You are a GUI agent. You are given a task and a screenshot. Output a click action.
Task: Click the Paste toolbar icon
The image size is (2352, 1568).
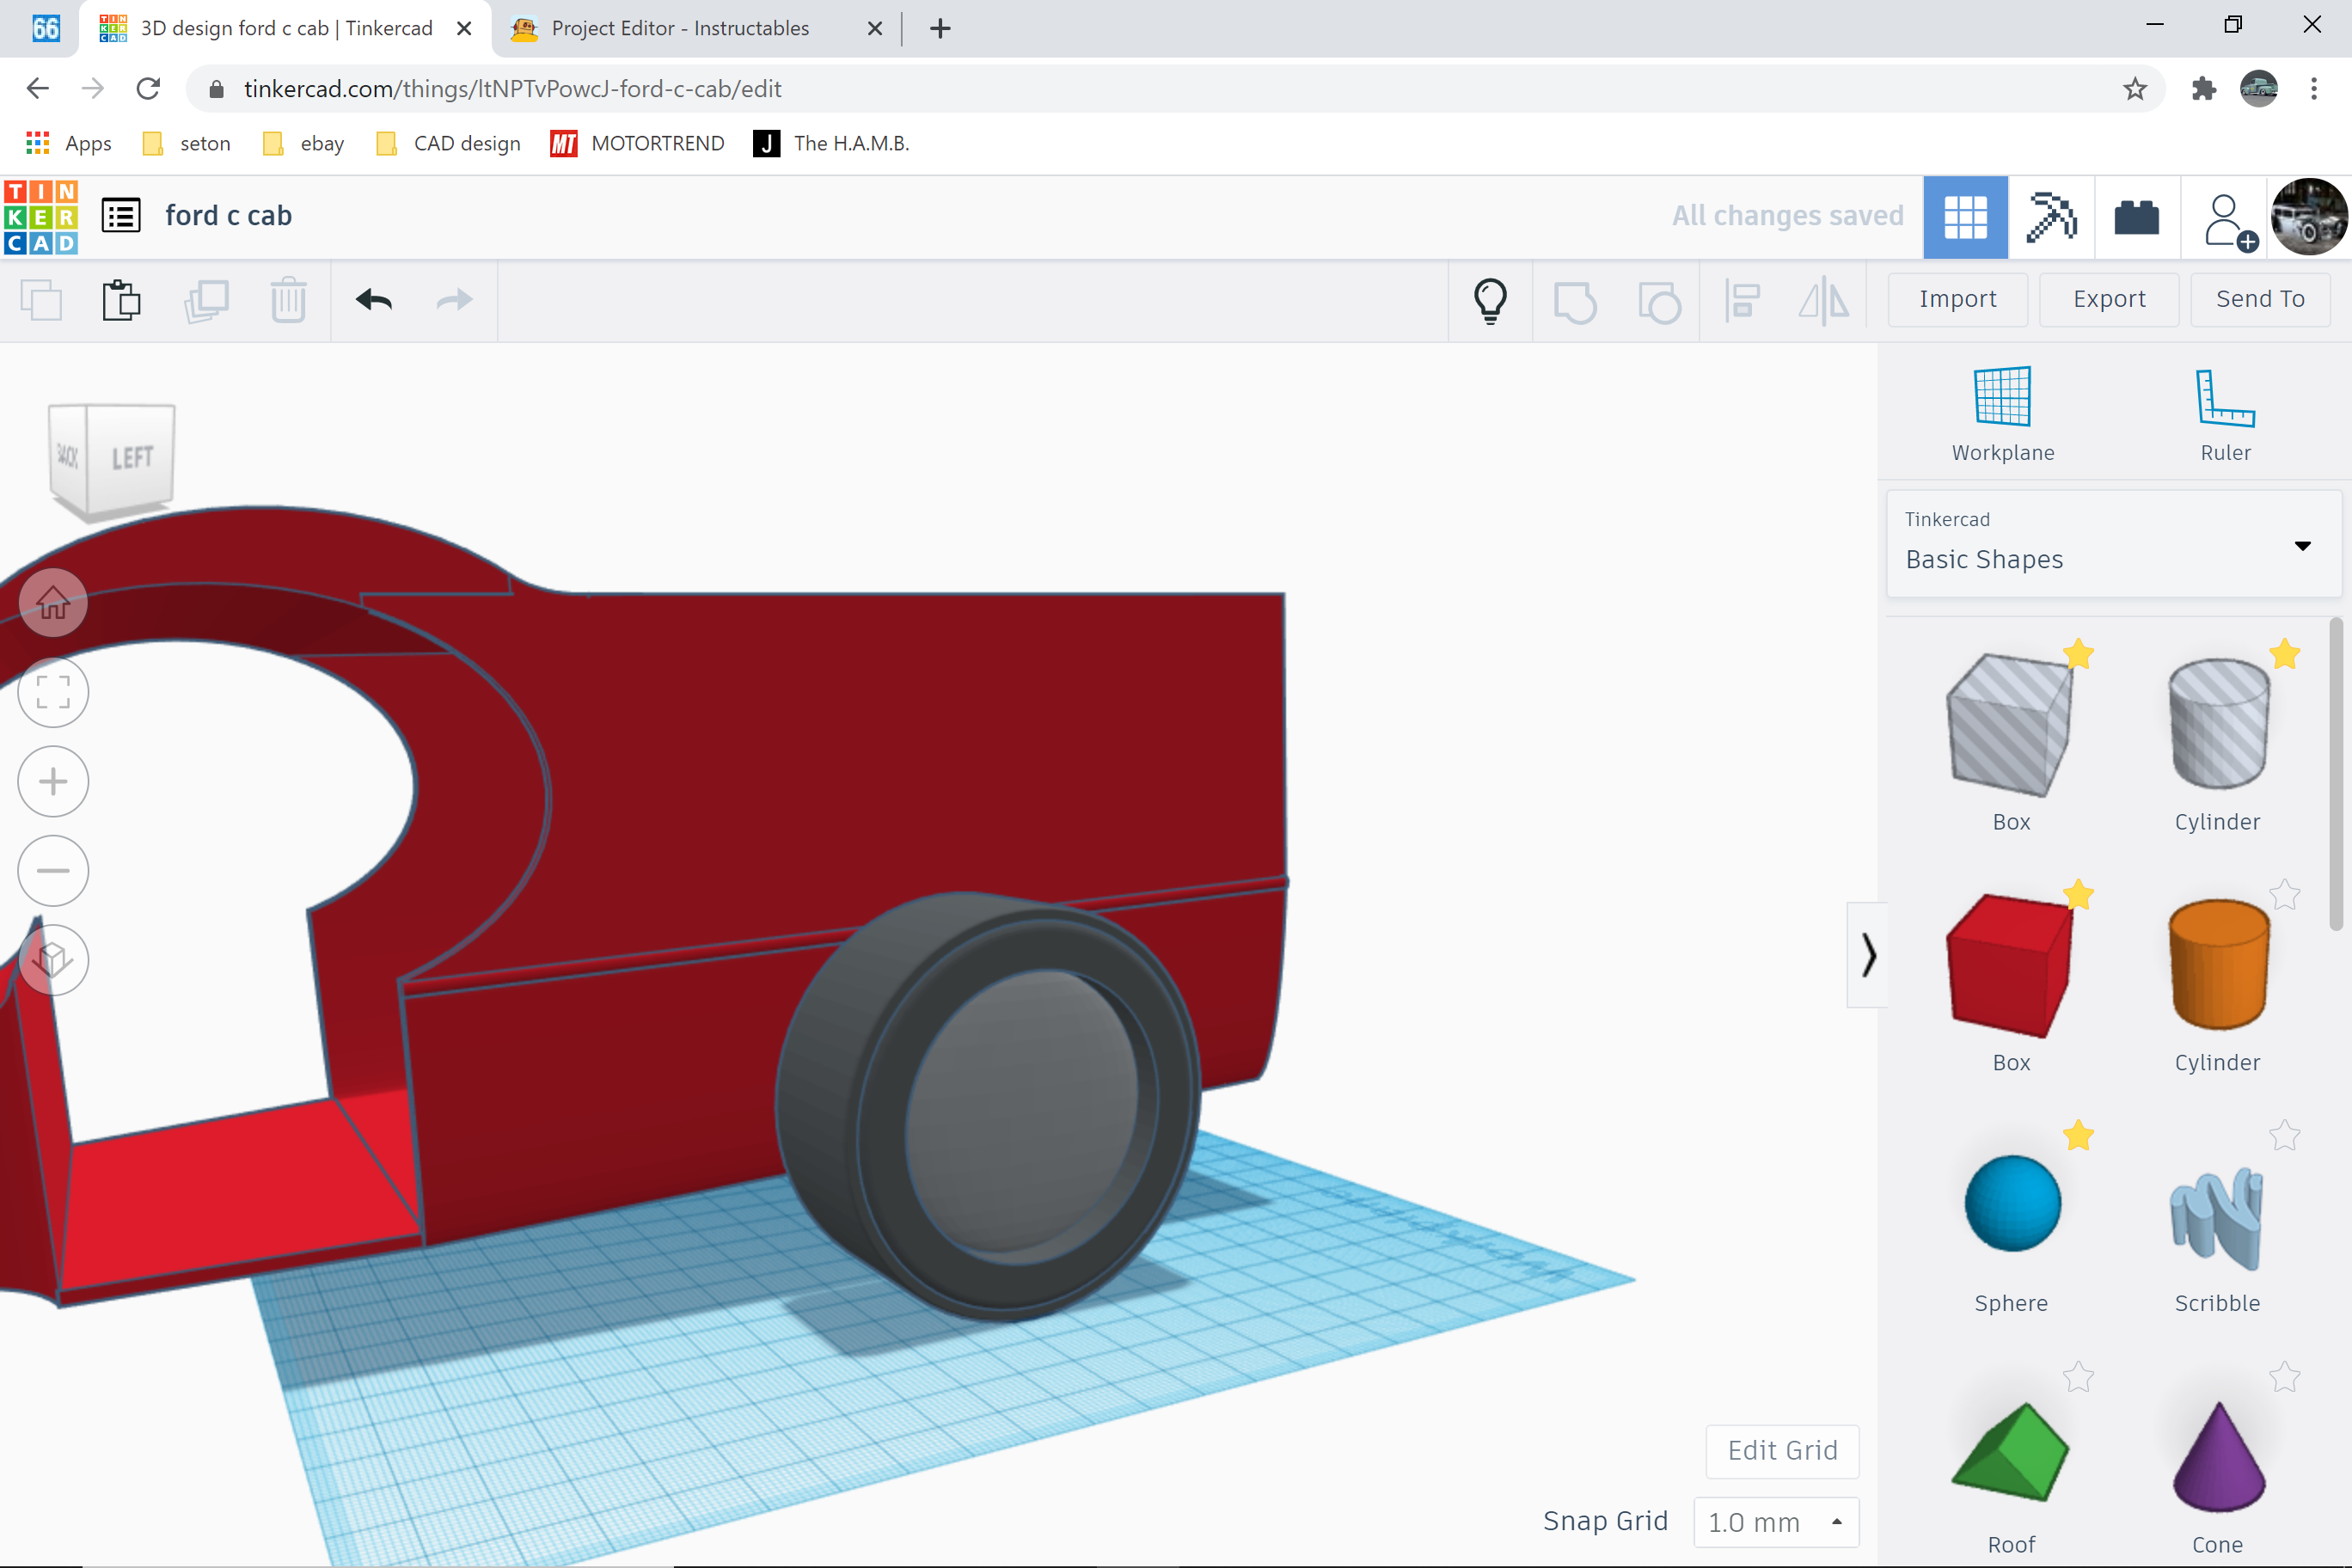coord(122,300)
